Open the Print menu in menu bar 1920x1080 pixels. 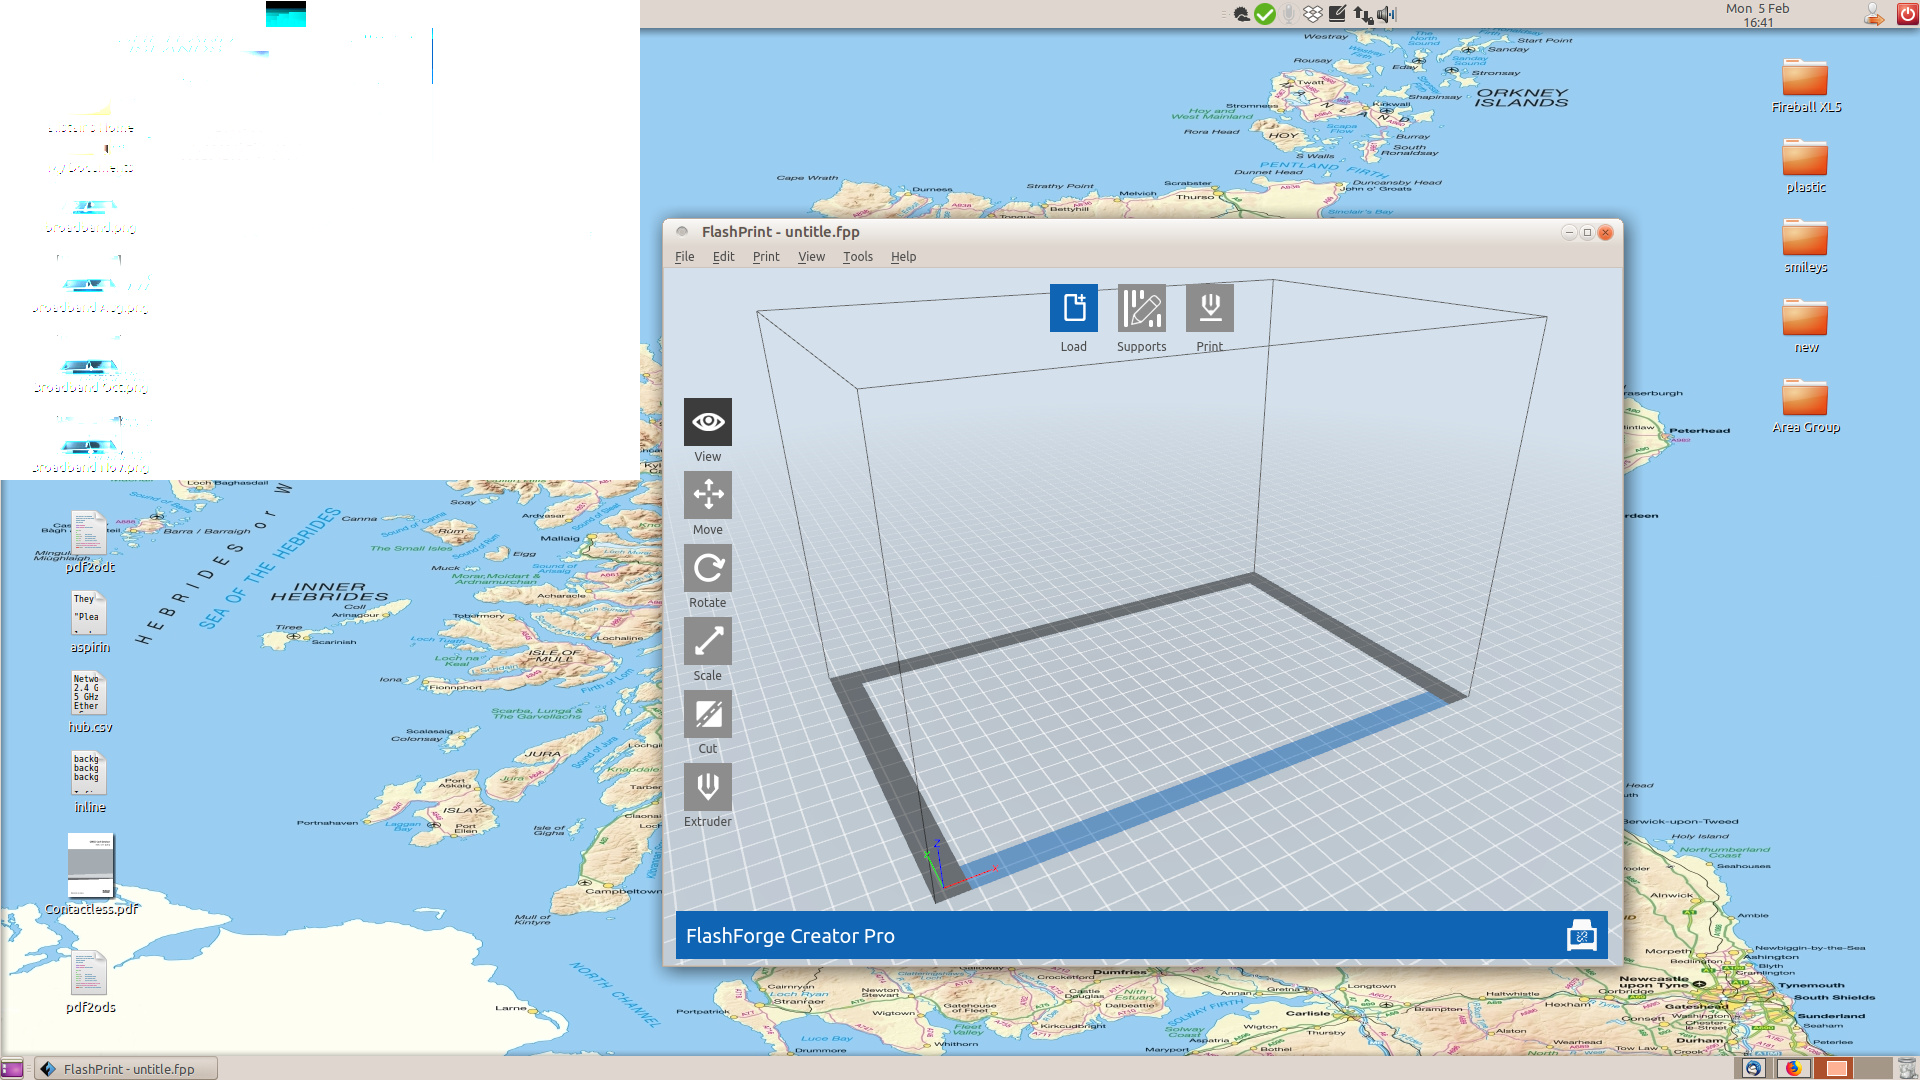click(765, 257)
